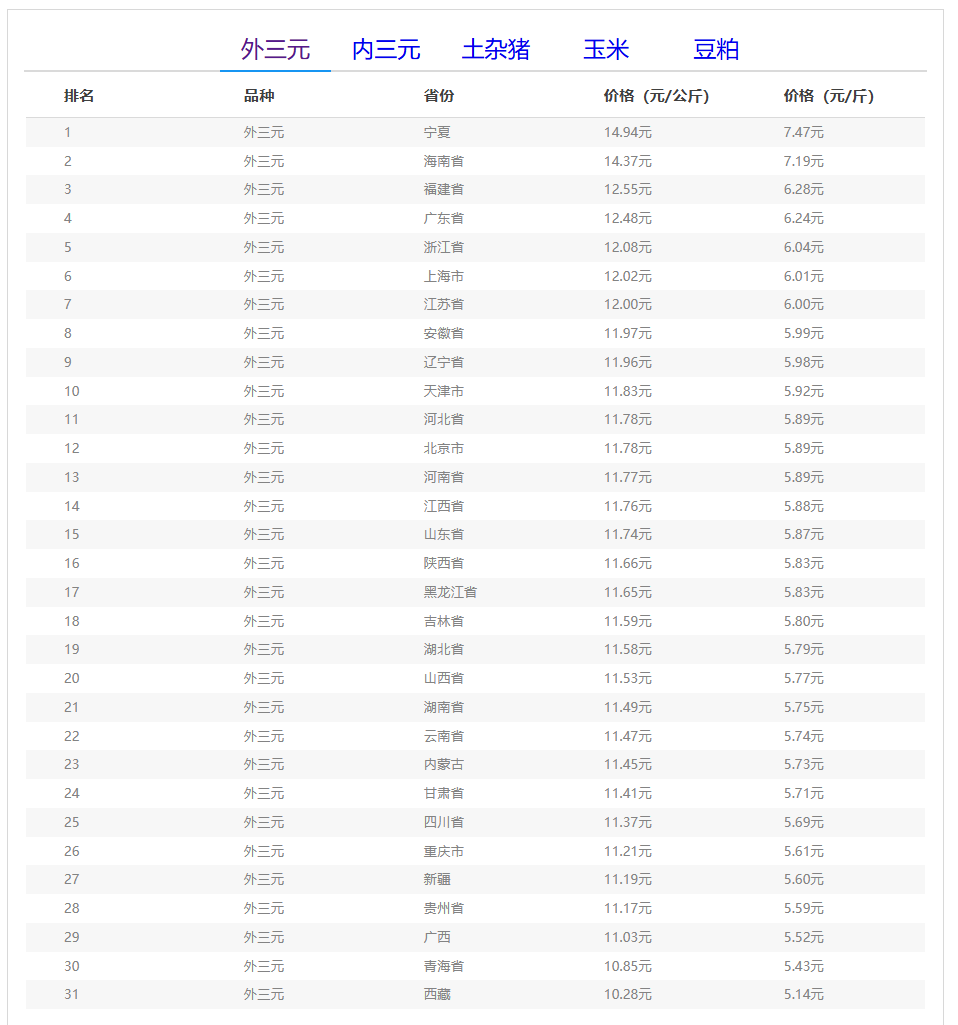Click 海南省 in the province column
The height and width of the screenshot is (1025, 958).
443,161
